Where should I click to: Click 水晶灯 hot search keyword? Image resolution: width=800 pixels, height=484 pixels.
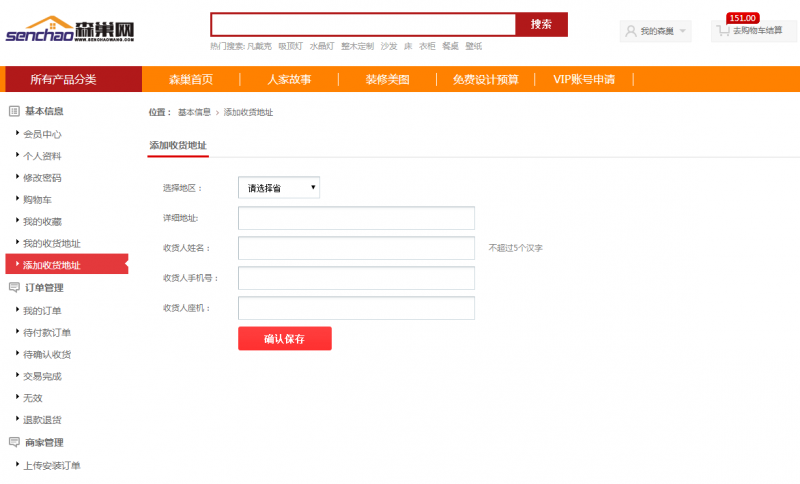point(321,46)
